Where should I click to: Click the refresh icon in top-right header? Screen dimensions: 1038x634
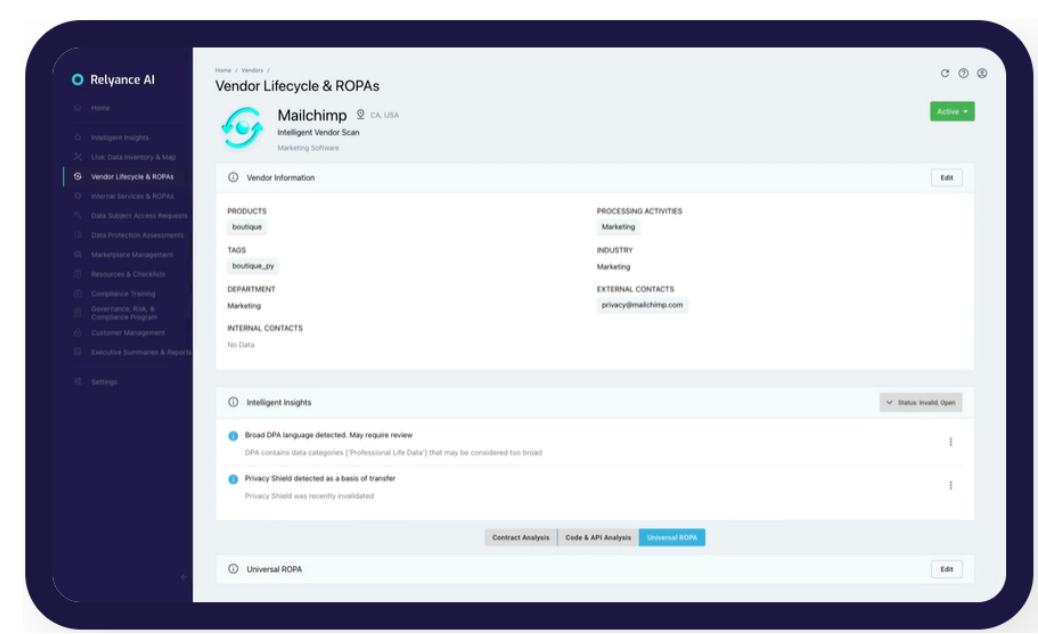[945, 73]
